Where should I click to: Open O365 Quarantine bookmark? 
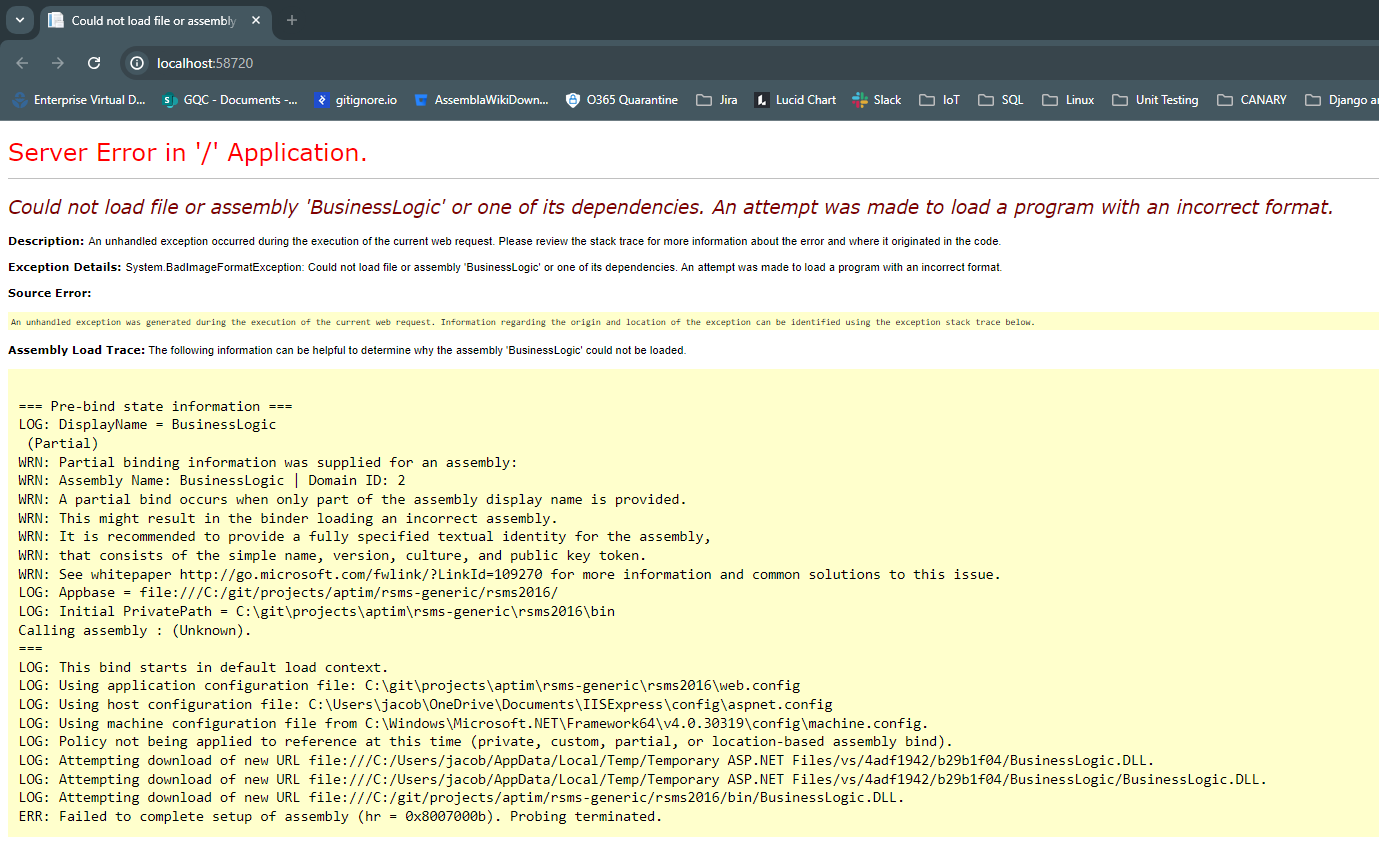[x=621, y=100]
